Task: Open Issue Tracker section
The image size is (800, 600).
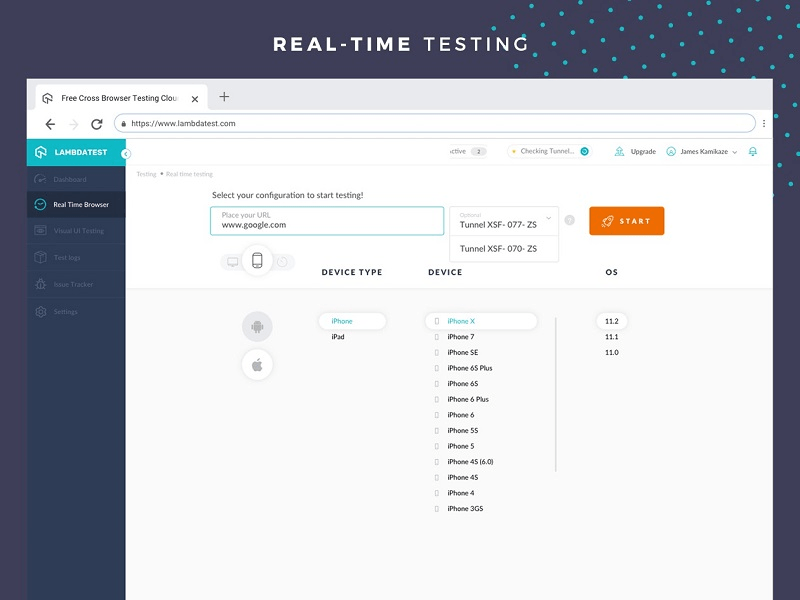Action: click(x=76, y=284)
